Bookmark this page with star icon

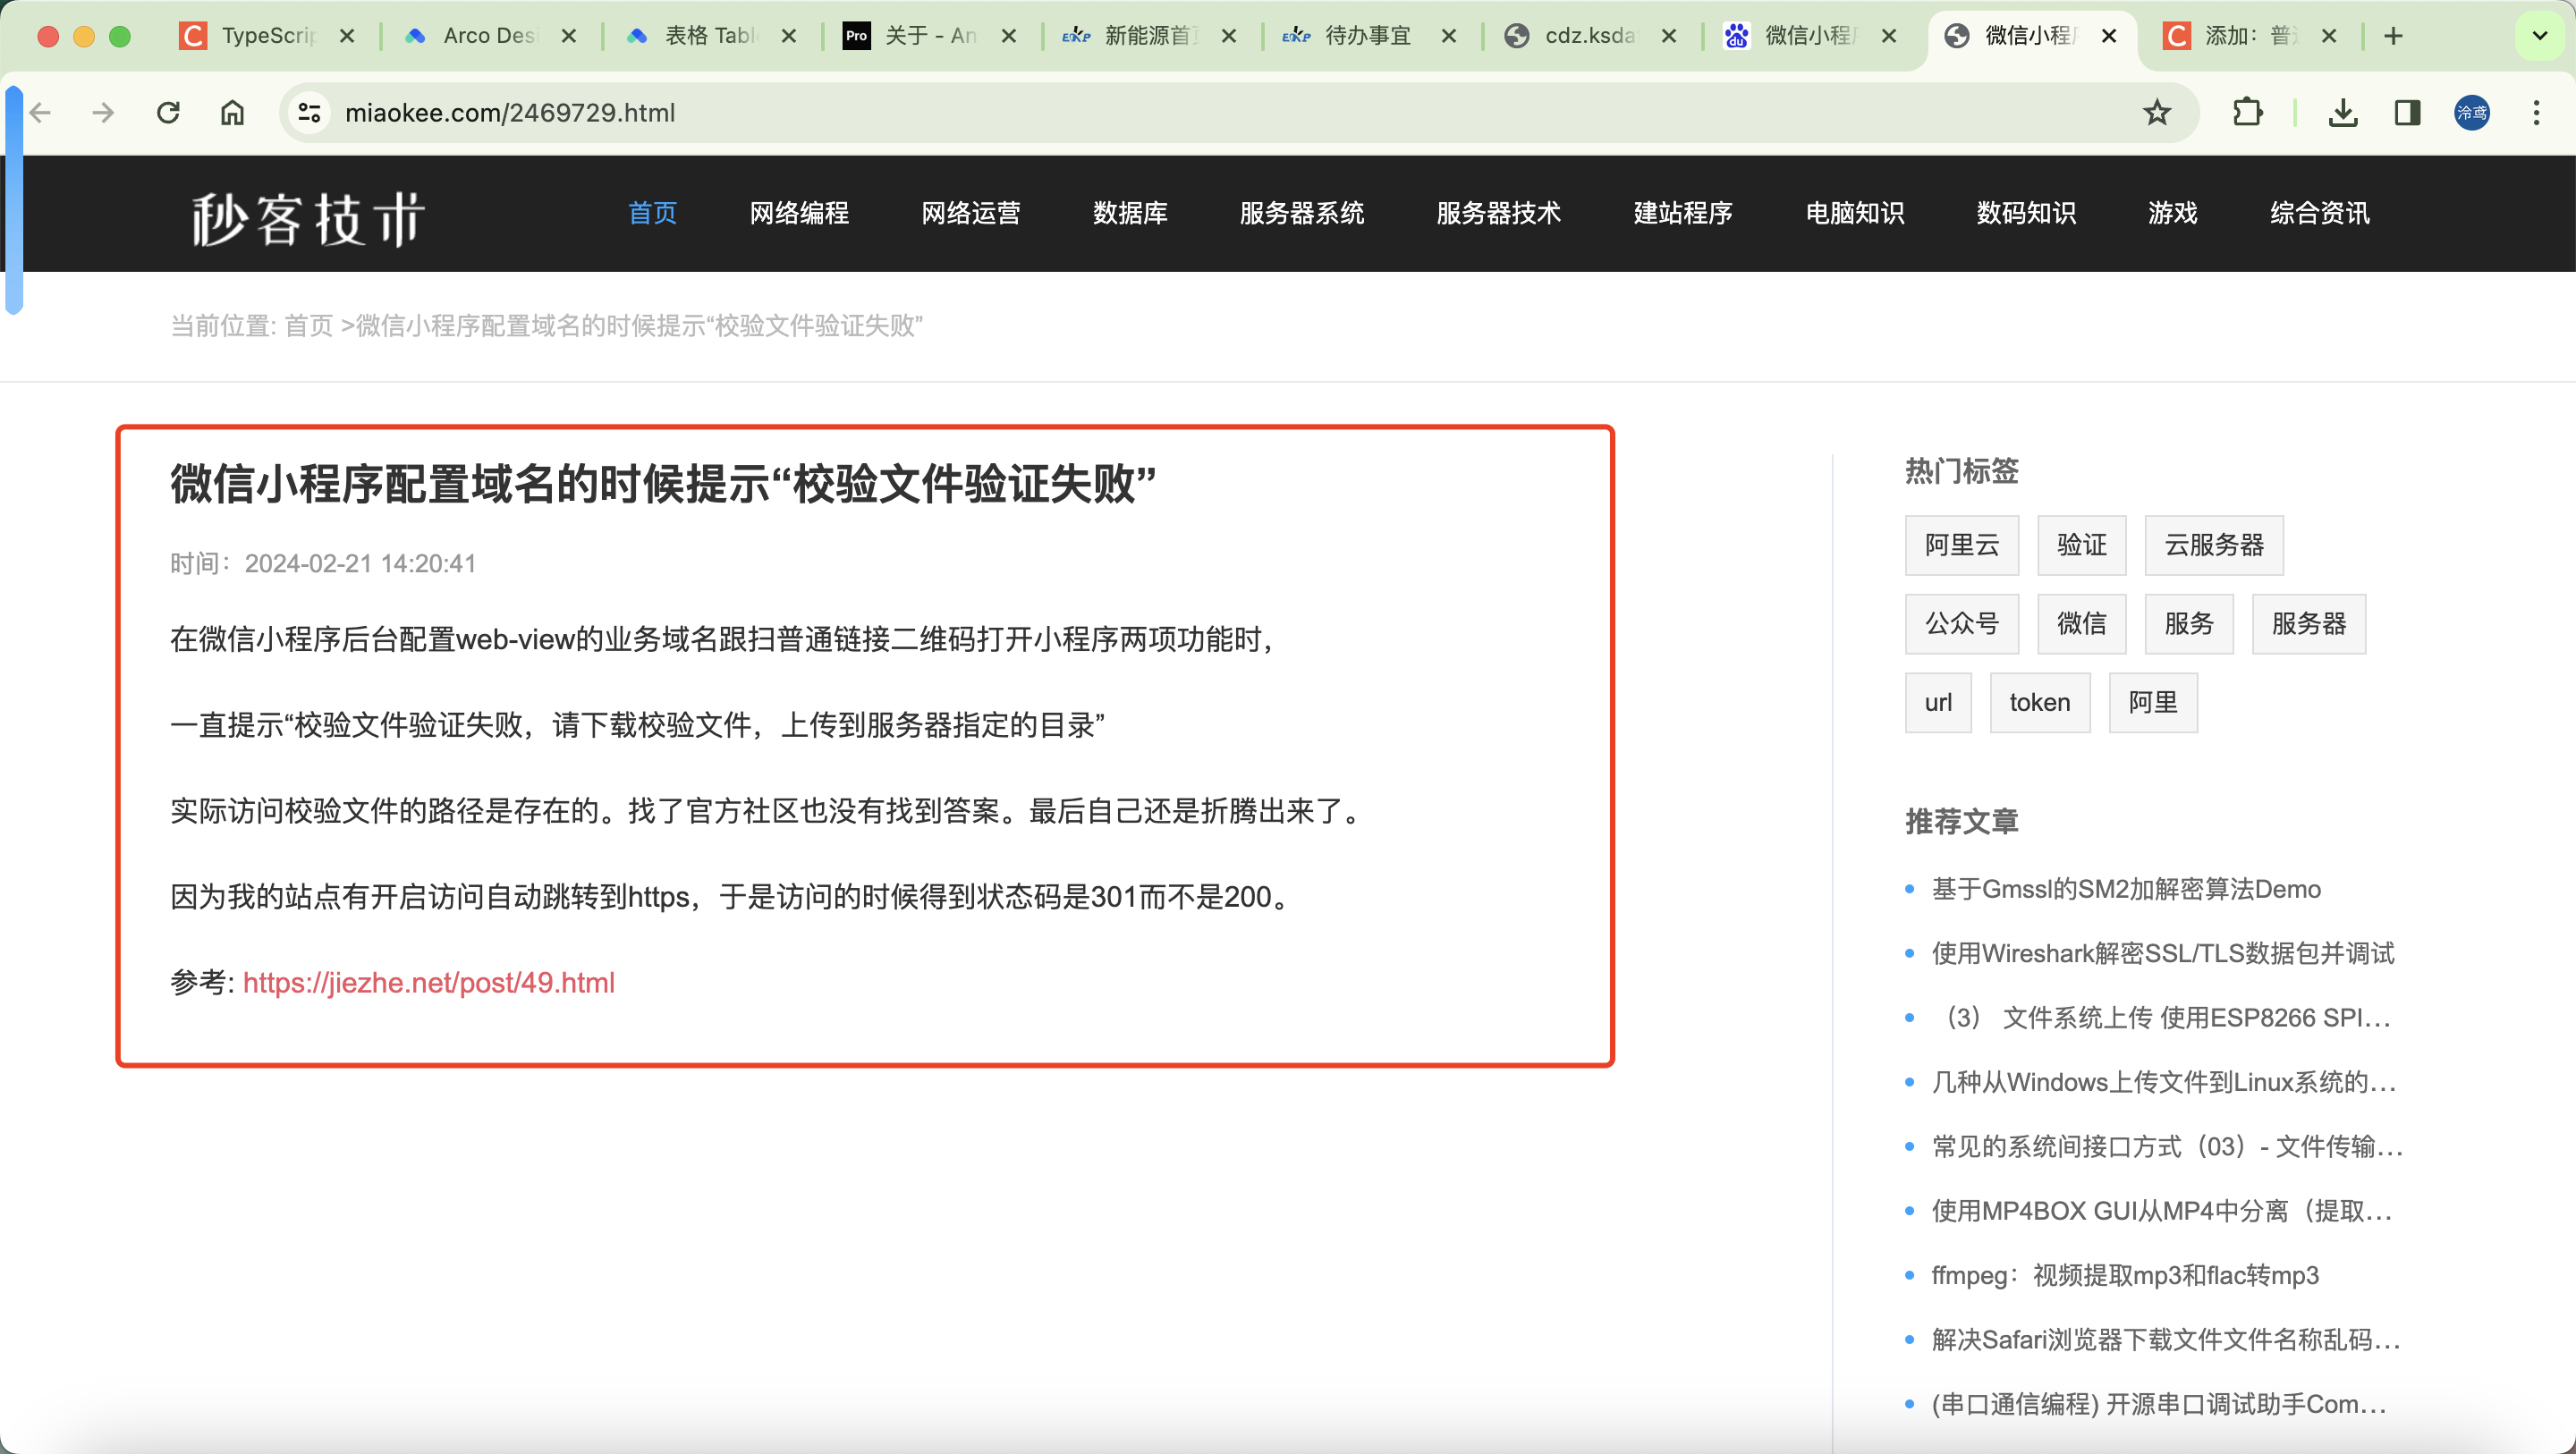[2156, 112]
